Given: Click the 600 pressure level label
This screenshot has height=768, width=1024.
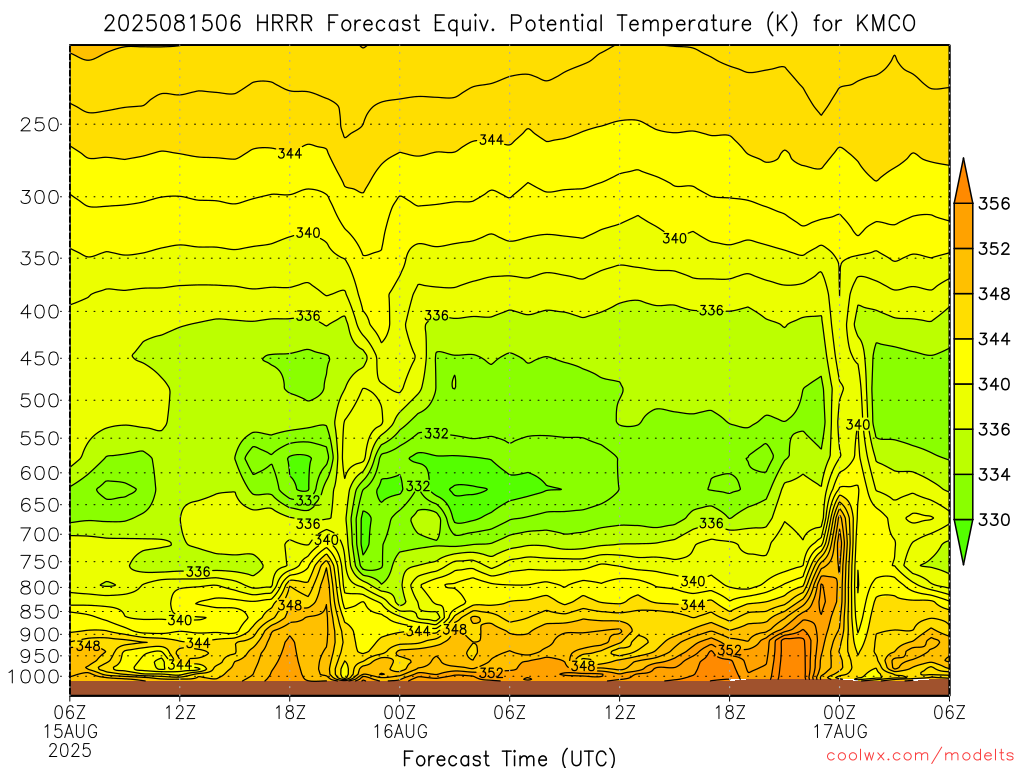Looking at the screenshot, I should tap(40, 473).
